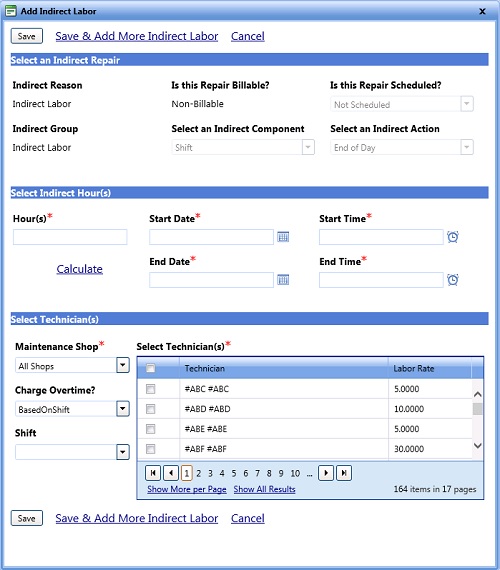This screenshot has height=570, width=500.
Task: Focus the End Time input field
Action: pos(381,280)
